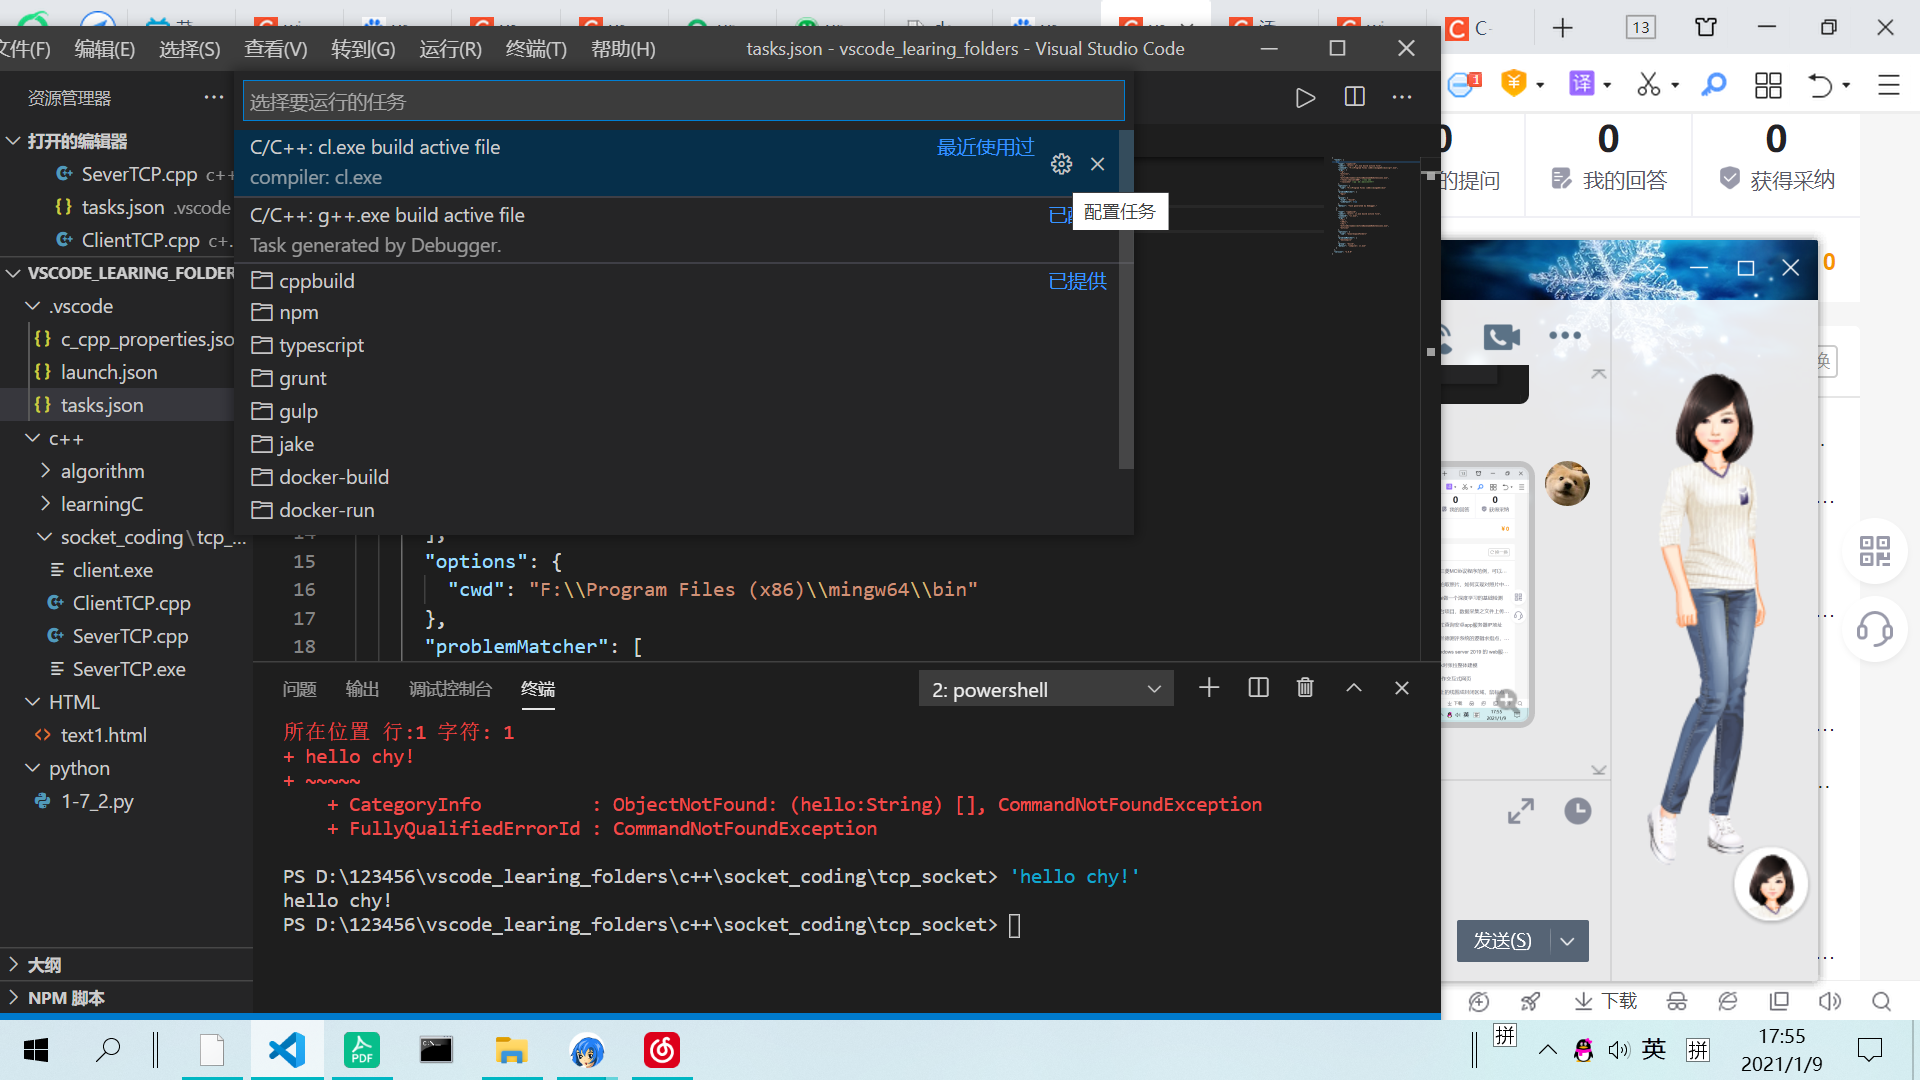Click the gear icon to configure cl.exe task
This screenshot has height=1080, width=1920.
coord(1061,164)
